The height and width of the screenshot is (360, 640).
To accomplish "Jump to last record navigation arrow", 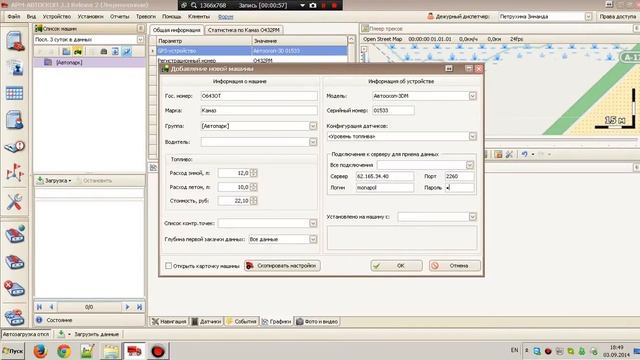I will pyautogui.click(x=140, y=307).
